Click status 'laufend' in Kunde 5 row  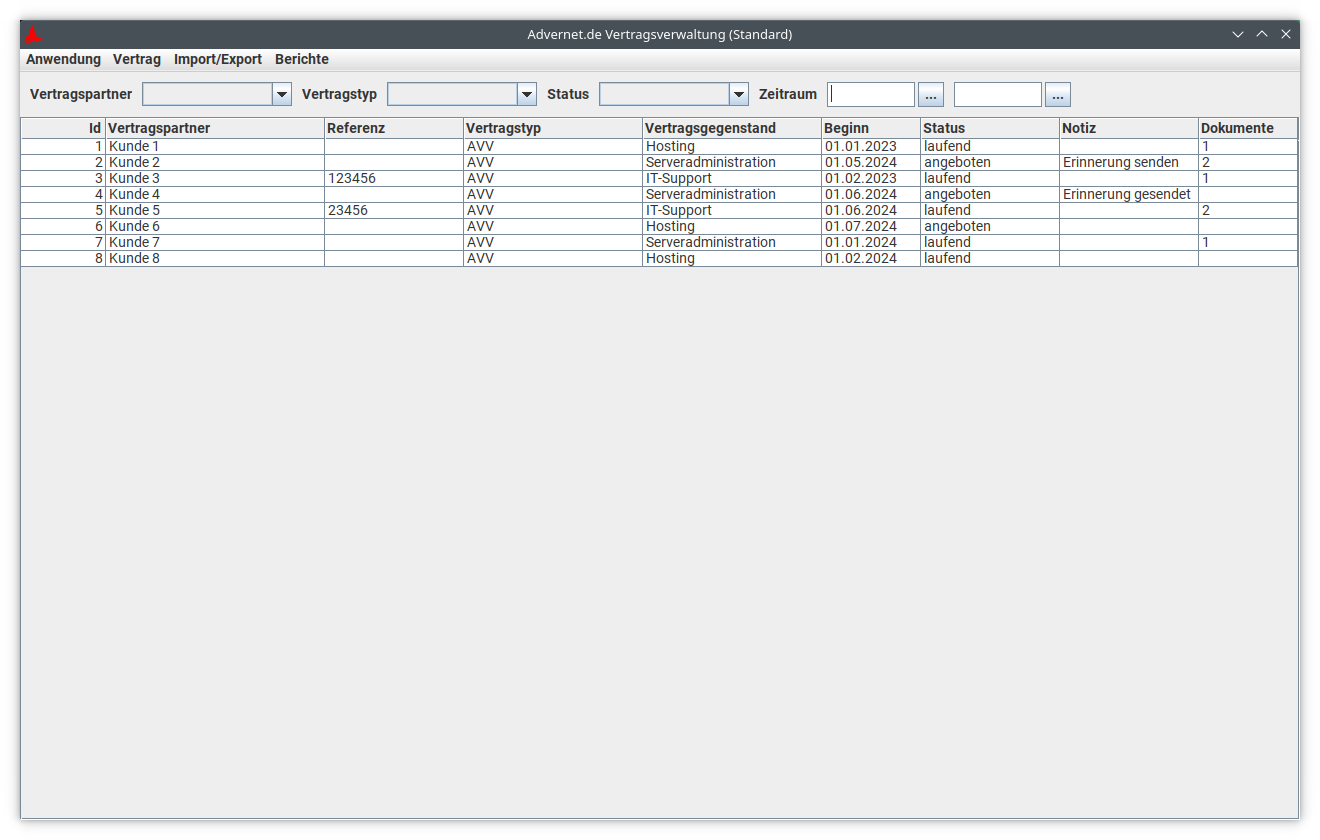(x=947, y=210)
